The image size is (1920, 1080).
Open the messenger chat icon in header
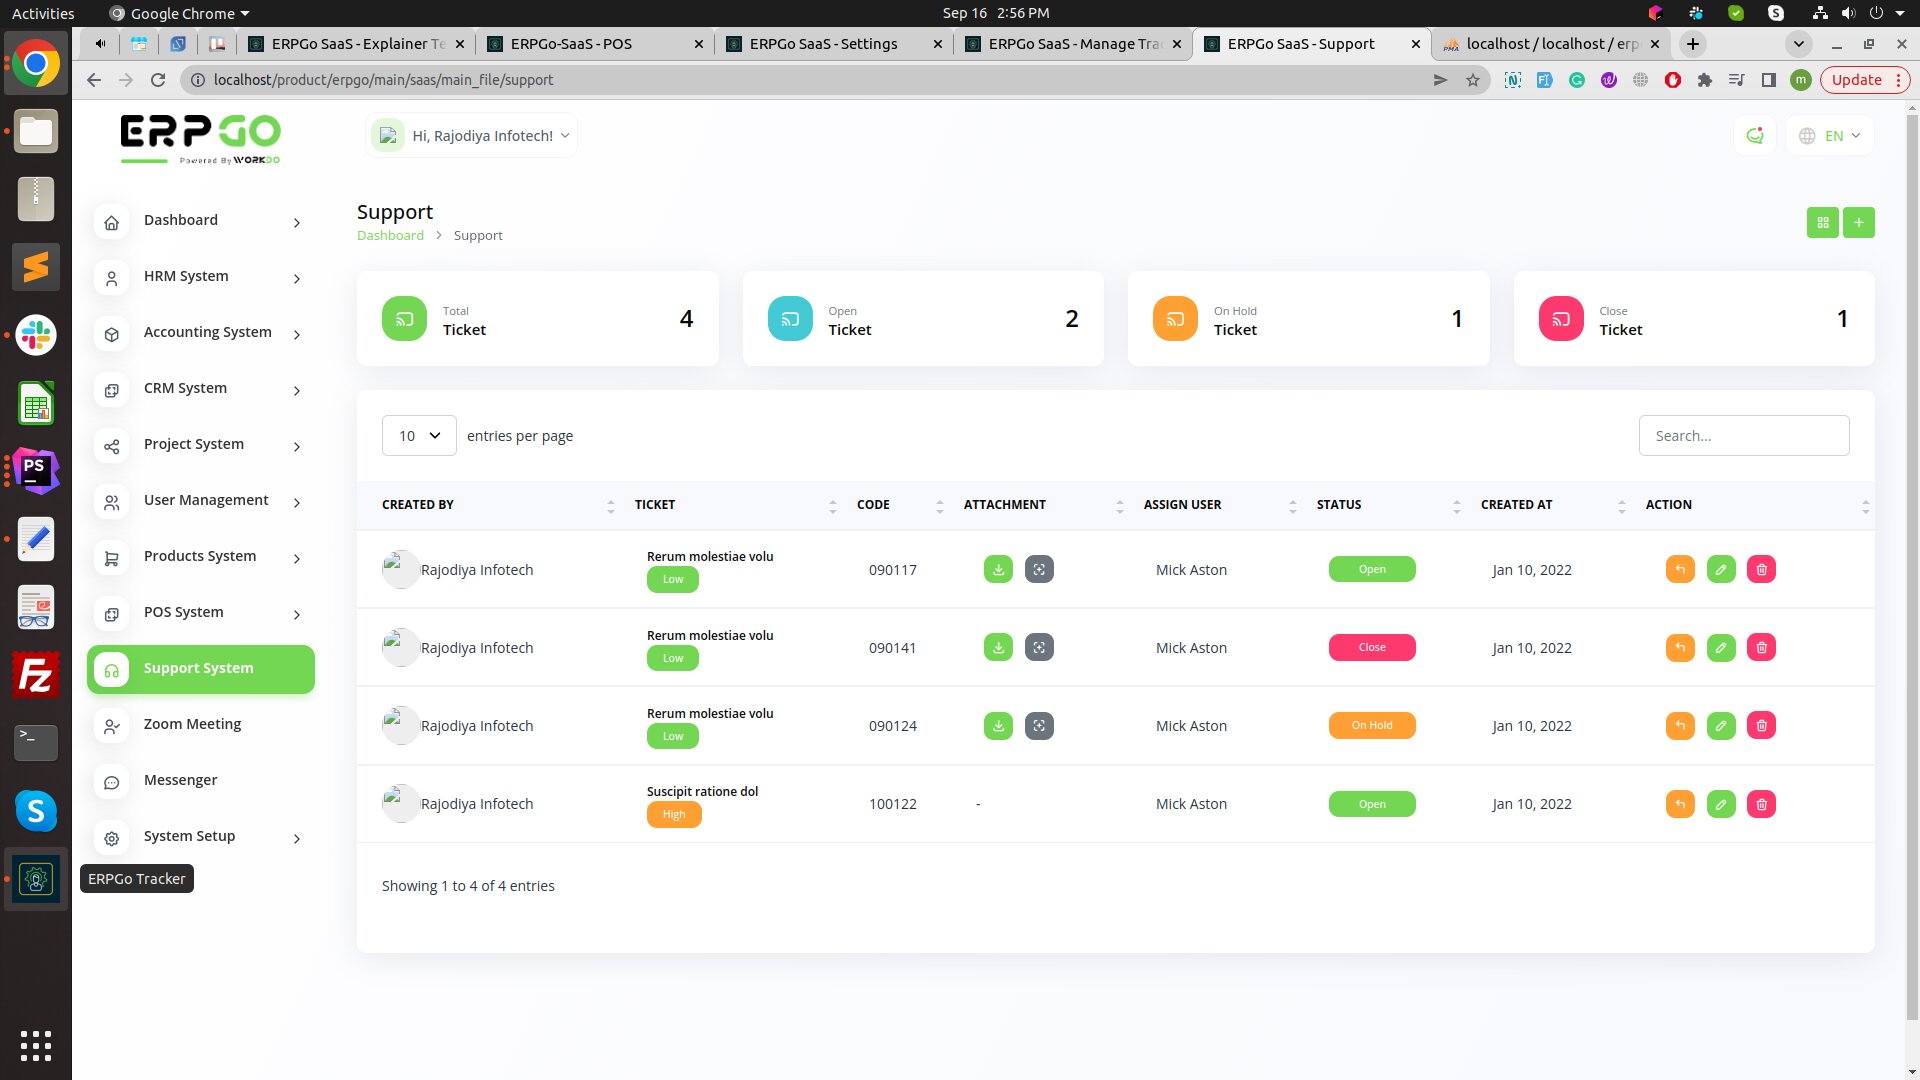[x=1754, y=136]
